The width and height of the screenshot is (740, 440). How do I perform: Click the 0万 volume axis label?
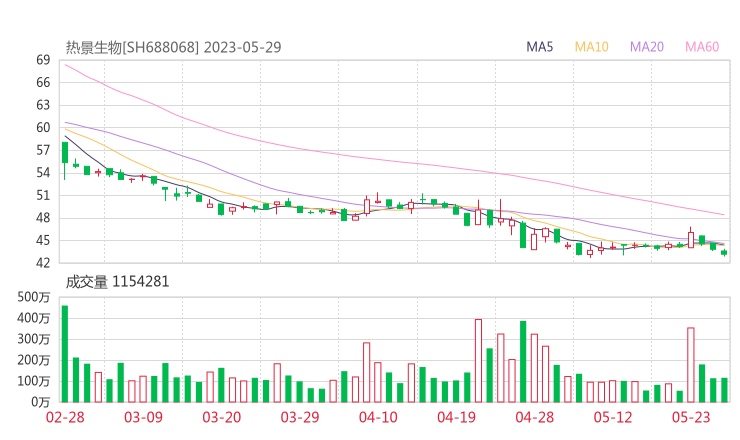(41, 402)
